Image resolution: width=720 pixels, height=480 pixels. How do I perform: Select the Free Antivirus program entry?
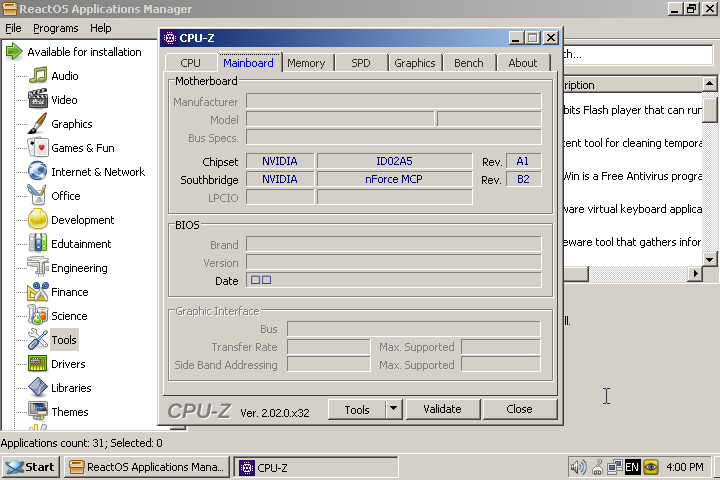[x=633, y=176]
